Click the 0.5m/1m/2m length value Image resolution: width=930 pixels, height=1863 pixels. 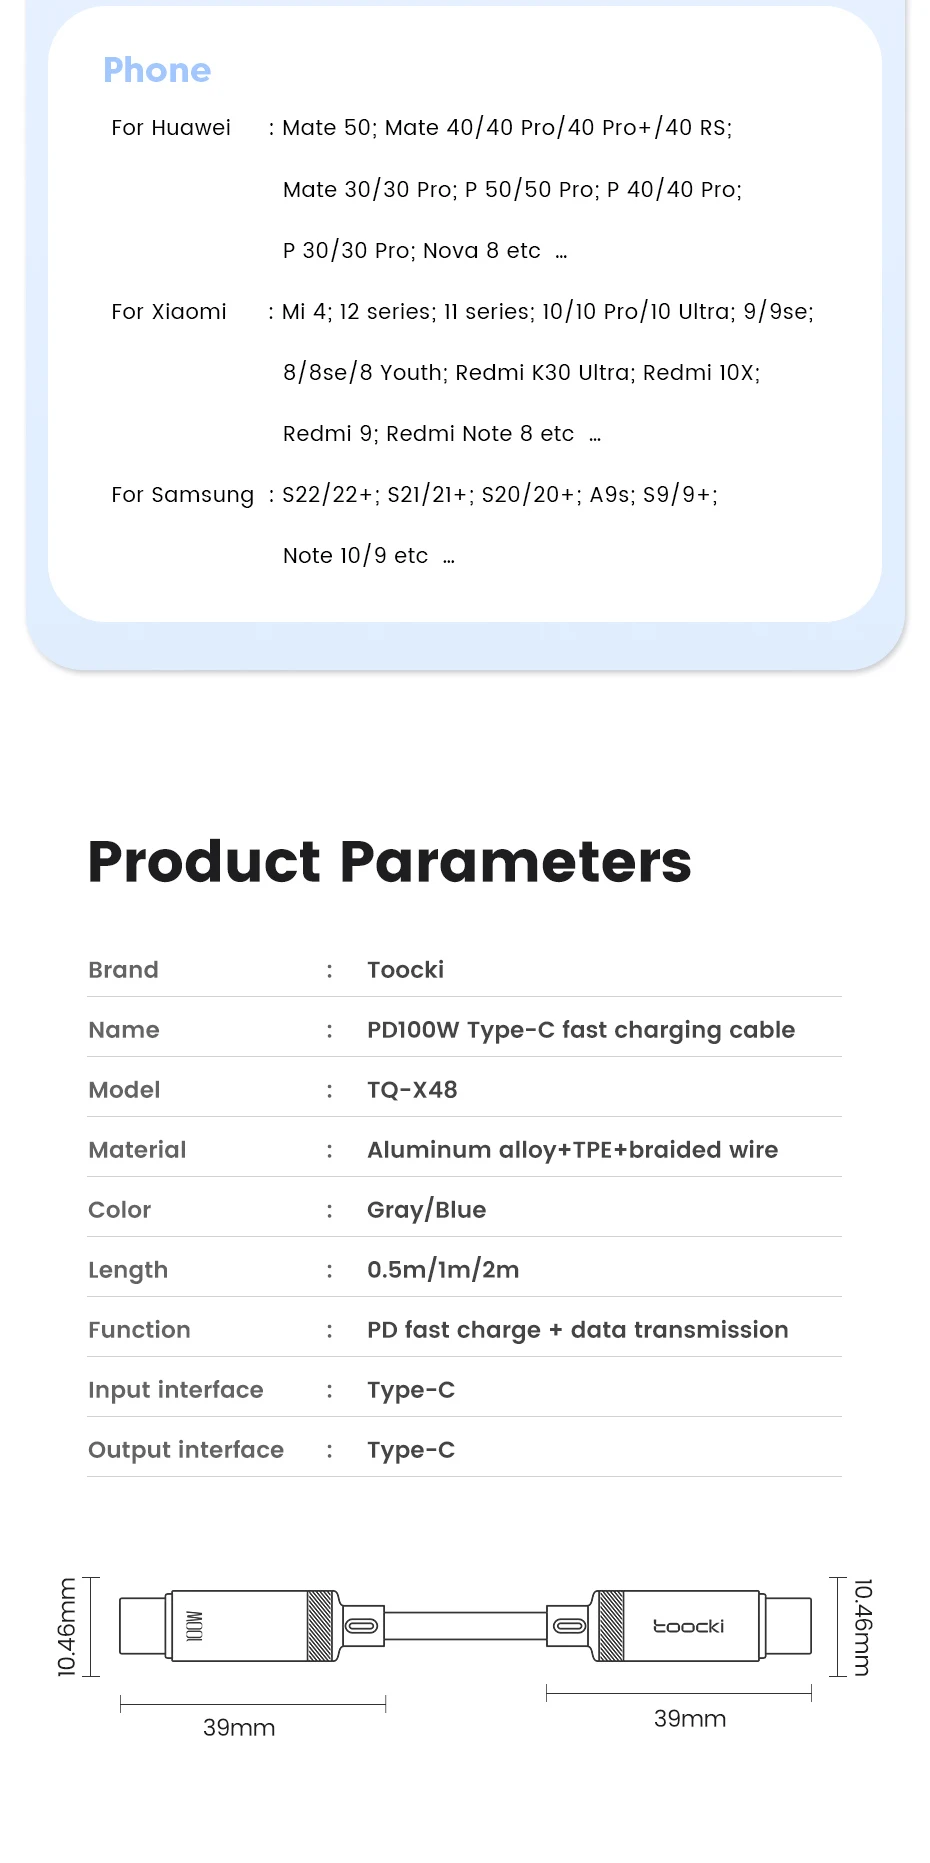(443, 1270)
